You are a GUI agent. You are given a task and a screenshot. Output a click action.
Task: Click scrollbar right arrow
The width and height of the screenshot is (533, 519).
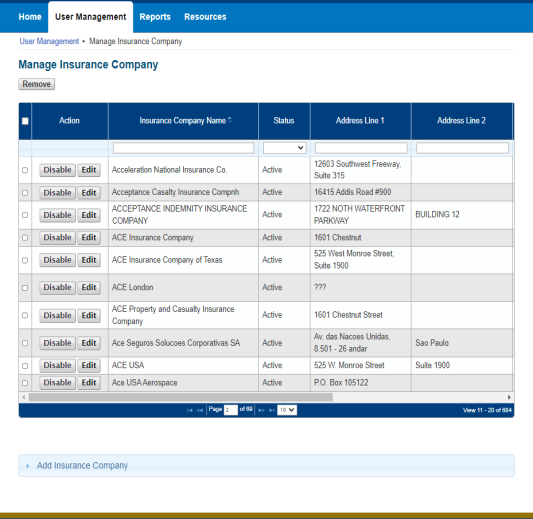(509, 397)
